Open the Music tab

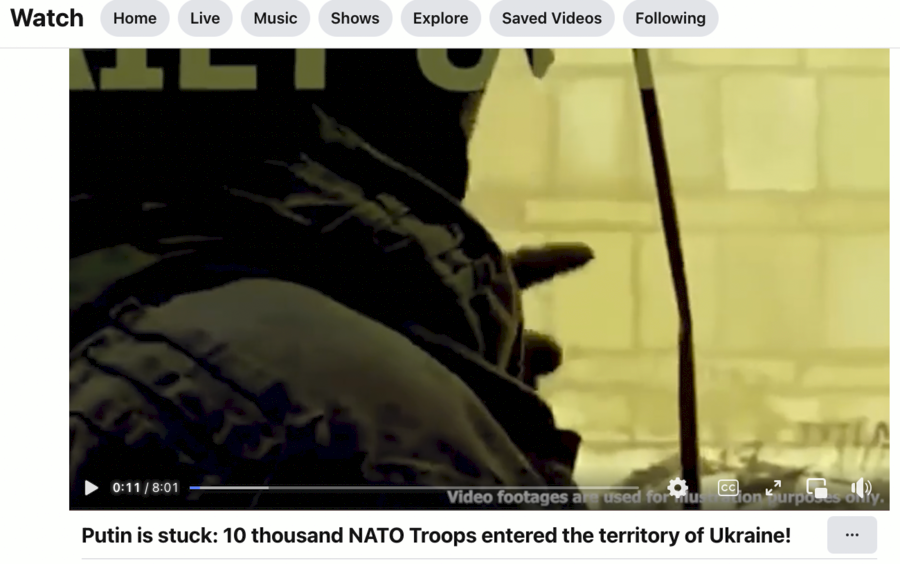point(276,18)
